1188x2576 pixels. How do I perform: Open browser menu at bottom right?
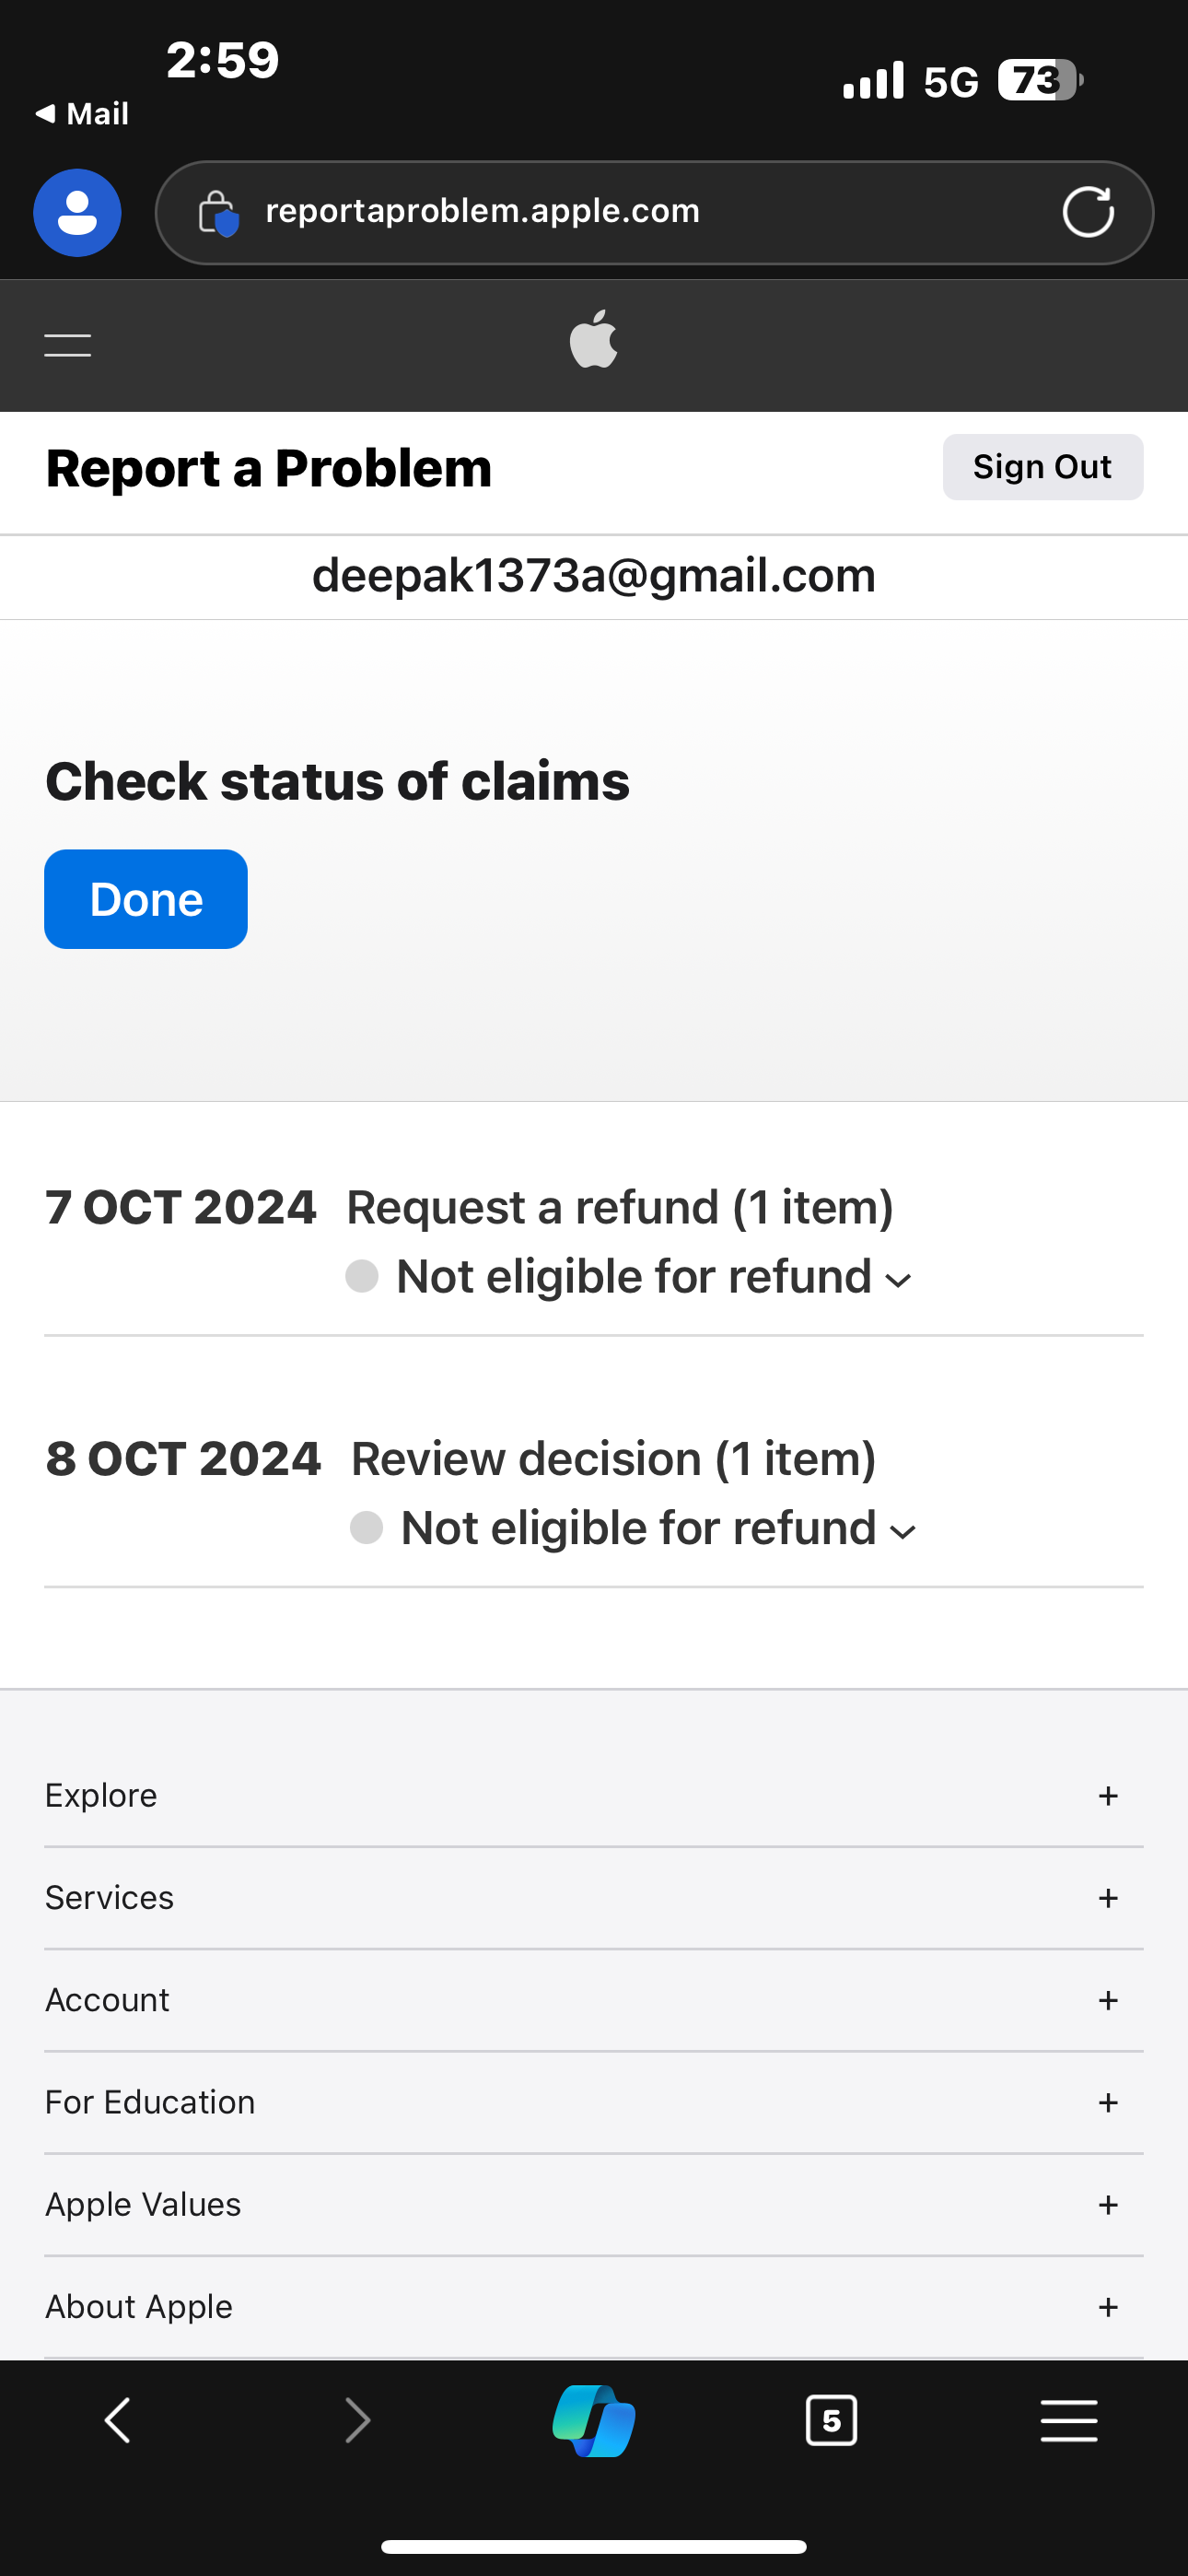pyautogui.click(x=1069, y=2421)
